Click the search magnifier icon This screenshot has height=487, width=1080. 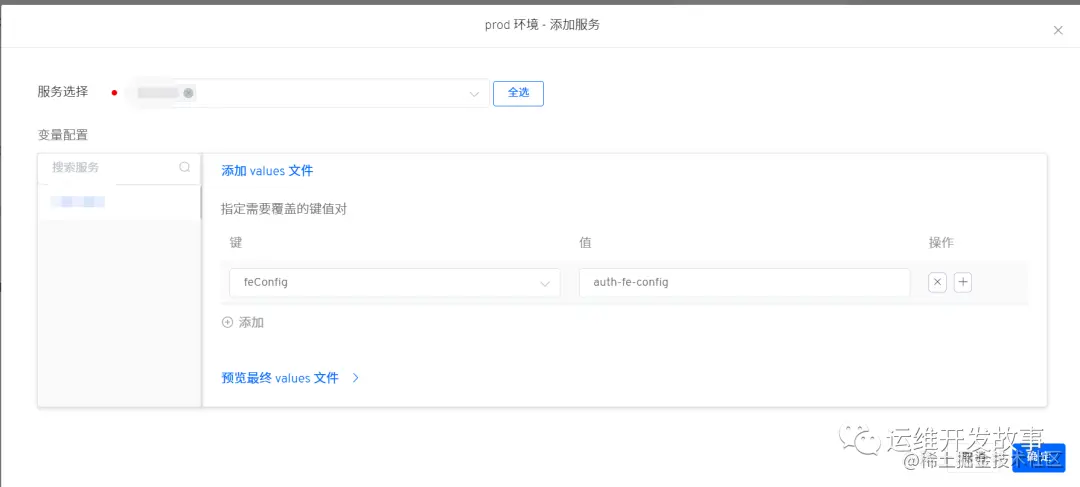[x=185, y=167]
